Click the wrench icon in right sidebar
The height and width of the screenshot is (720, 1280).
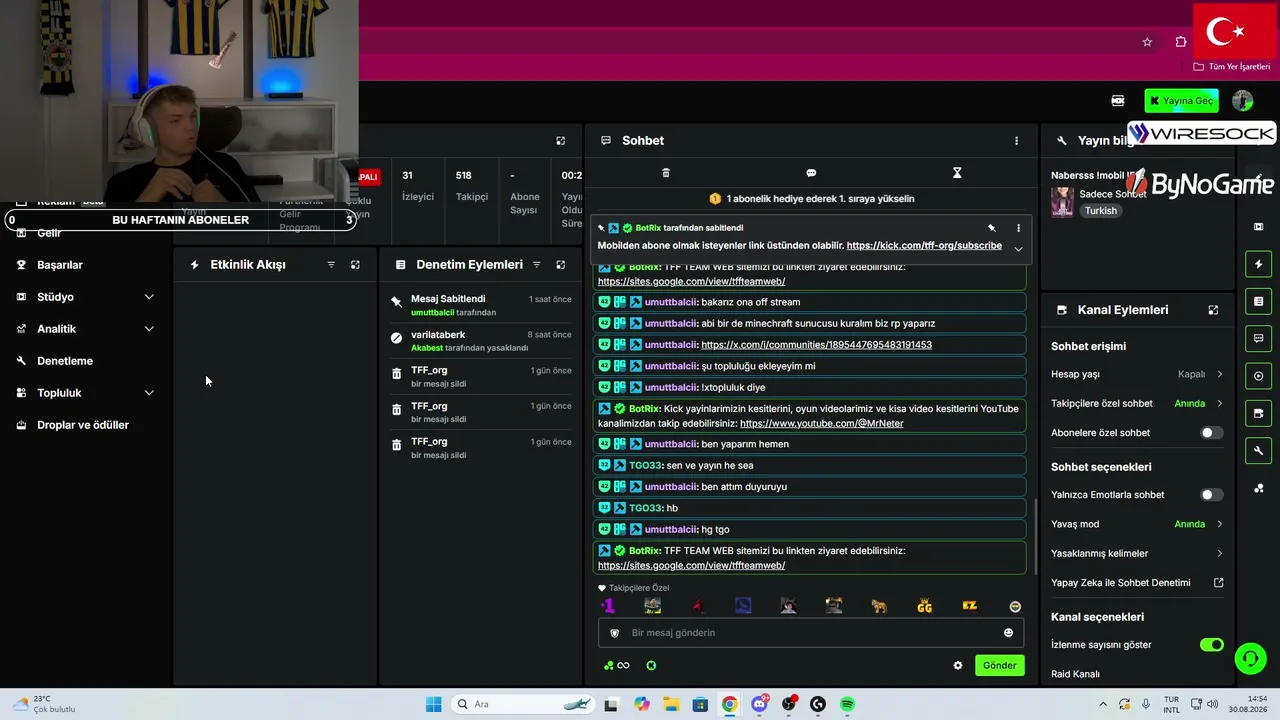click(x=1258, y=451)
